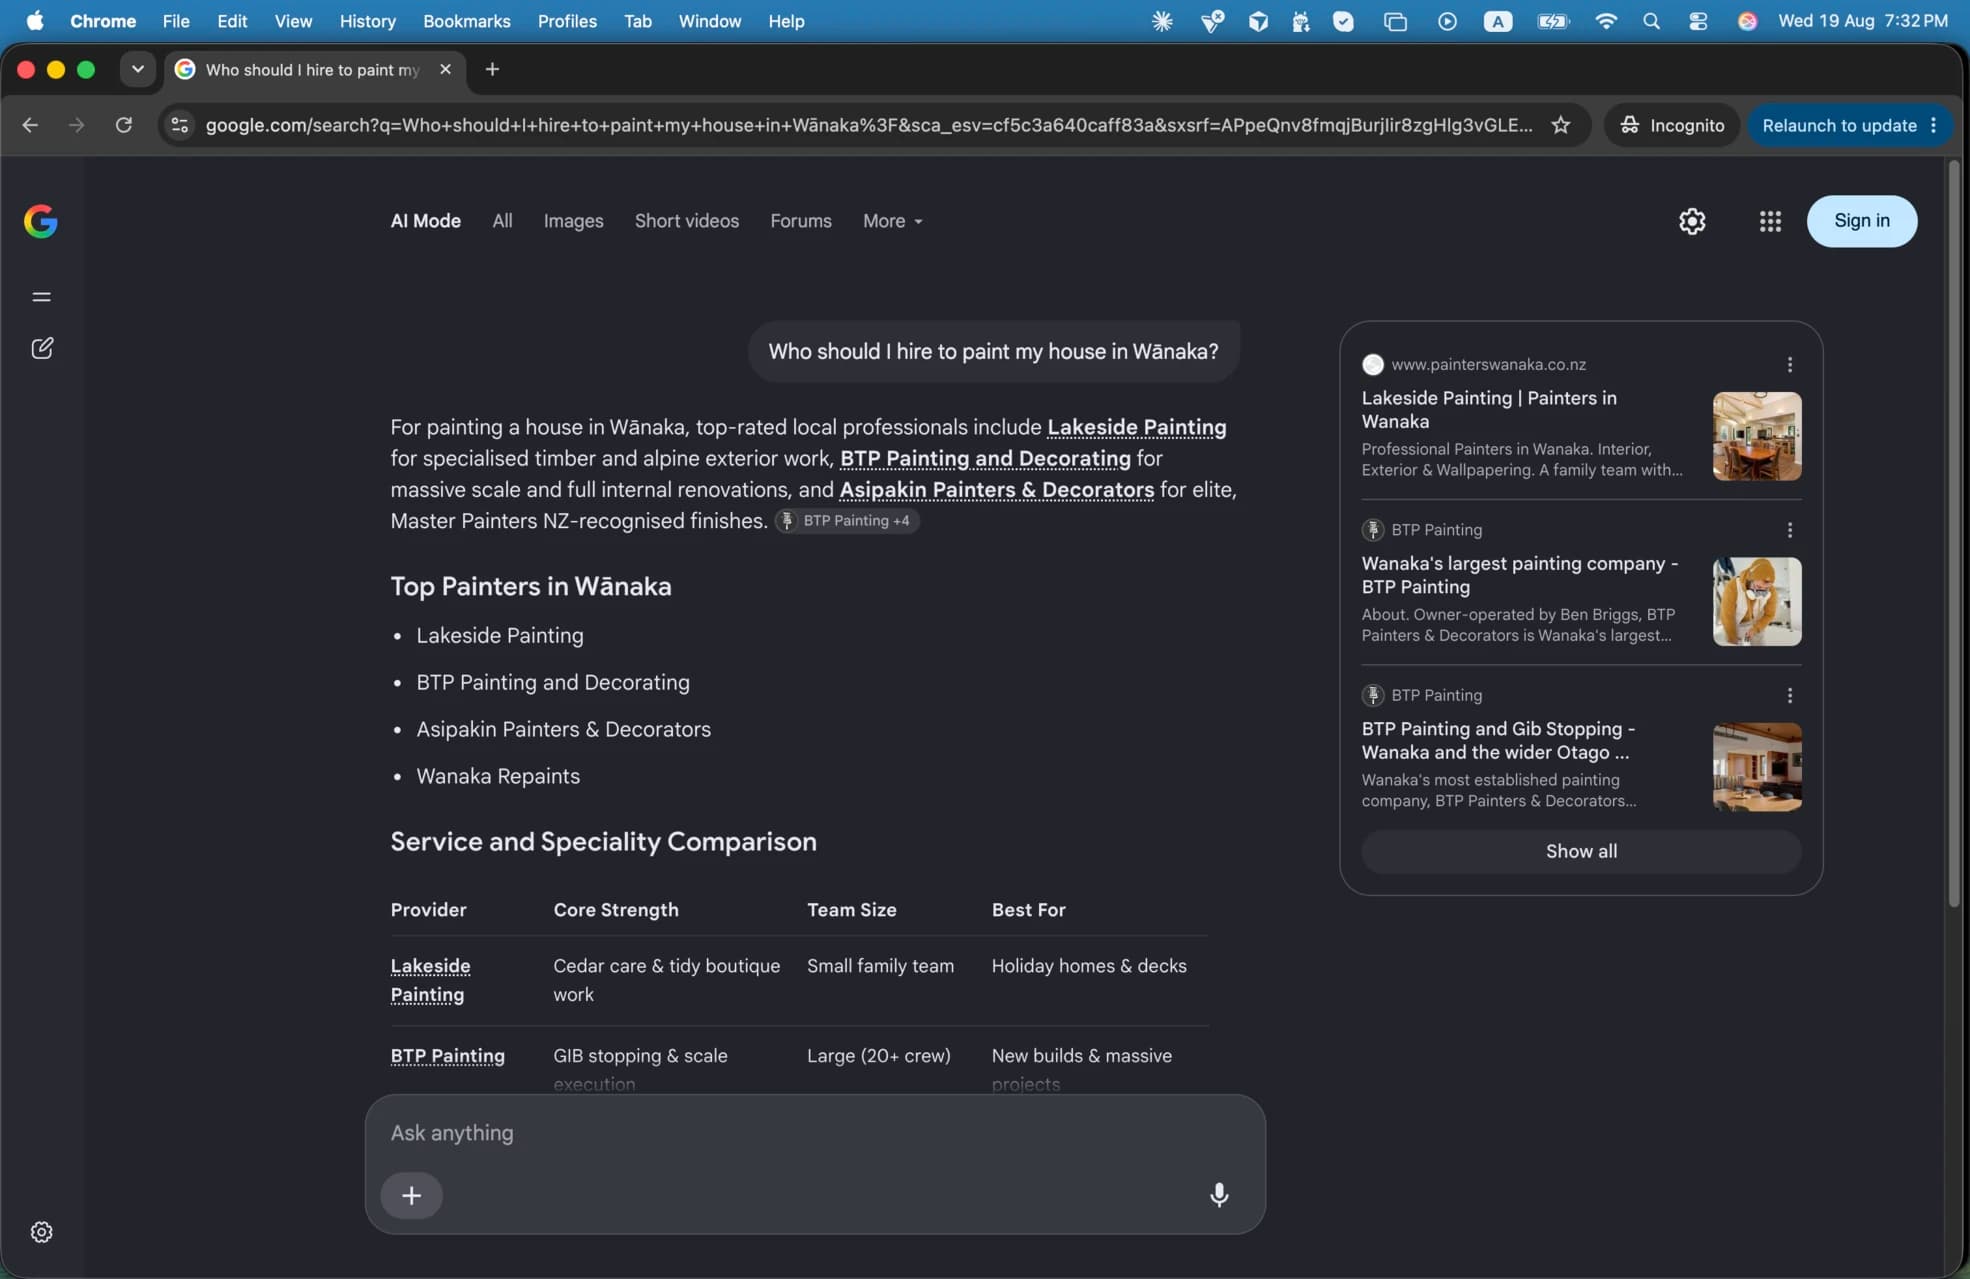Open options for Wanaka's largest painting company result
This screenshot has height=1279, width=1970.
1790,530
